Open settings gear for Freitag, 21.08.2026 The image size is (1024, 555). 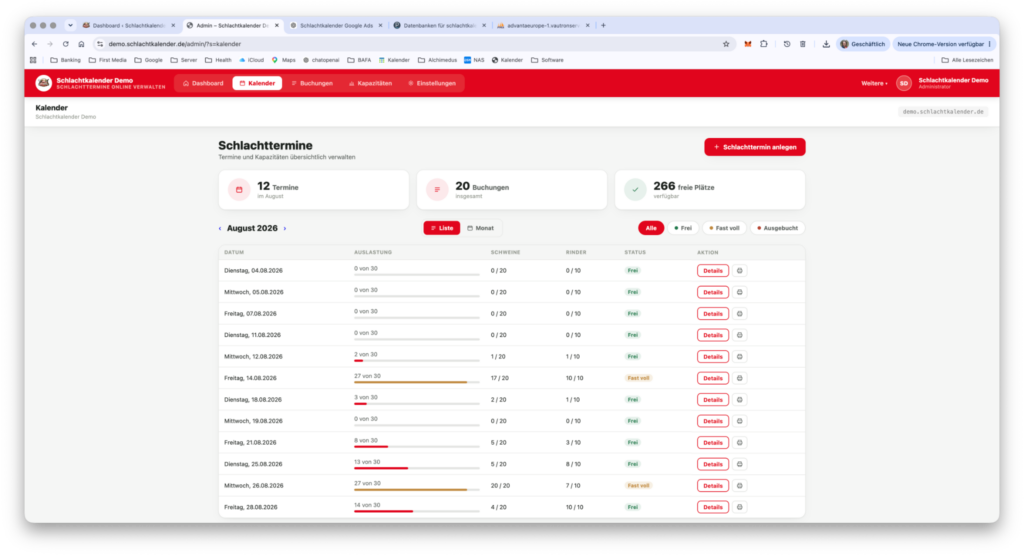[739, 443]
